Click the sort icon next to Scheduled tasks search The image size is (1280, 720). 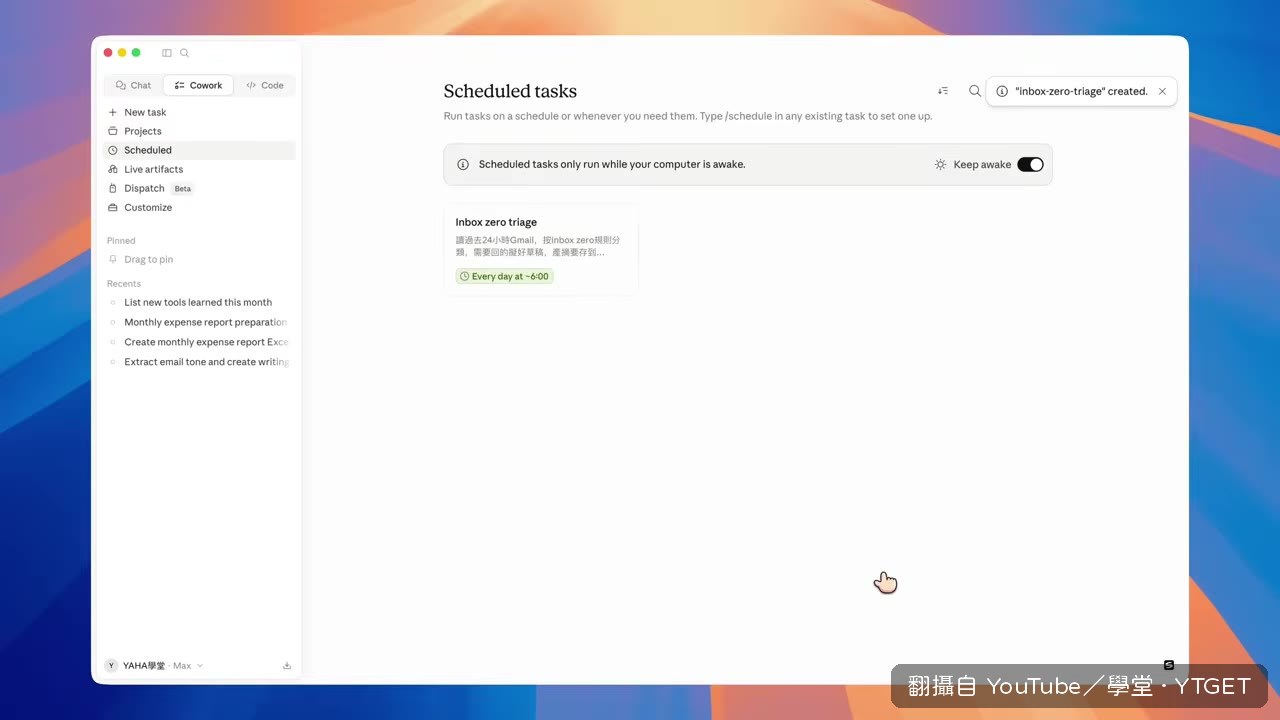point(943,91)
